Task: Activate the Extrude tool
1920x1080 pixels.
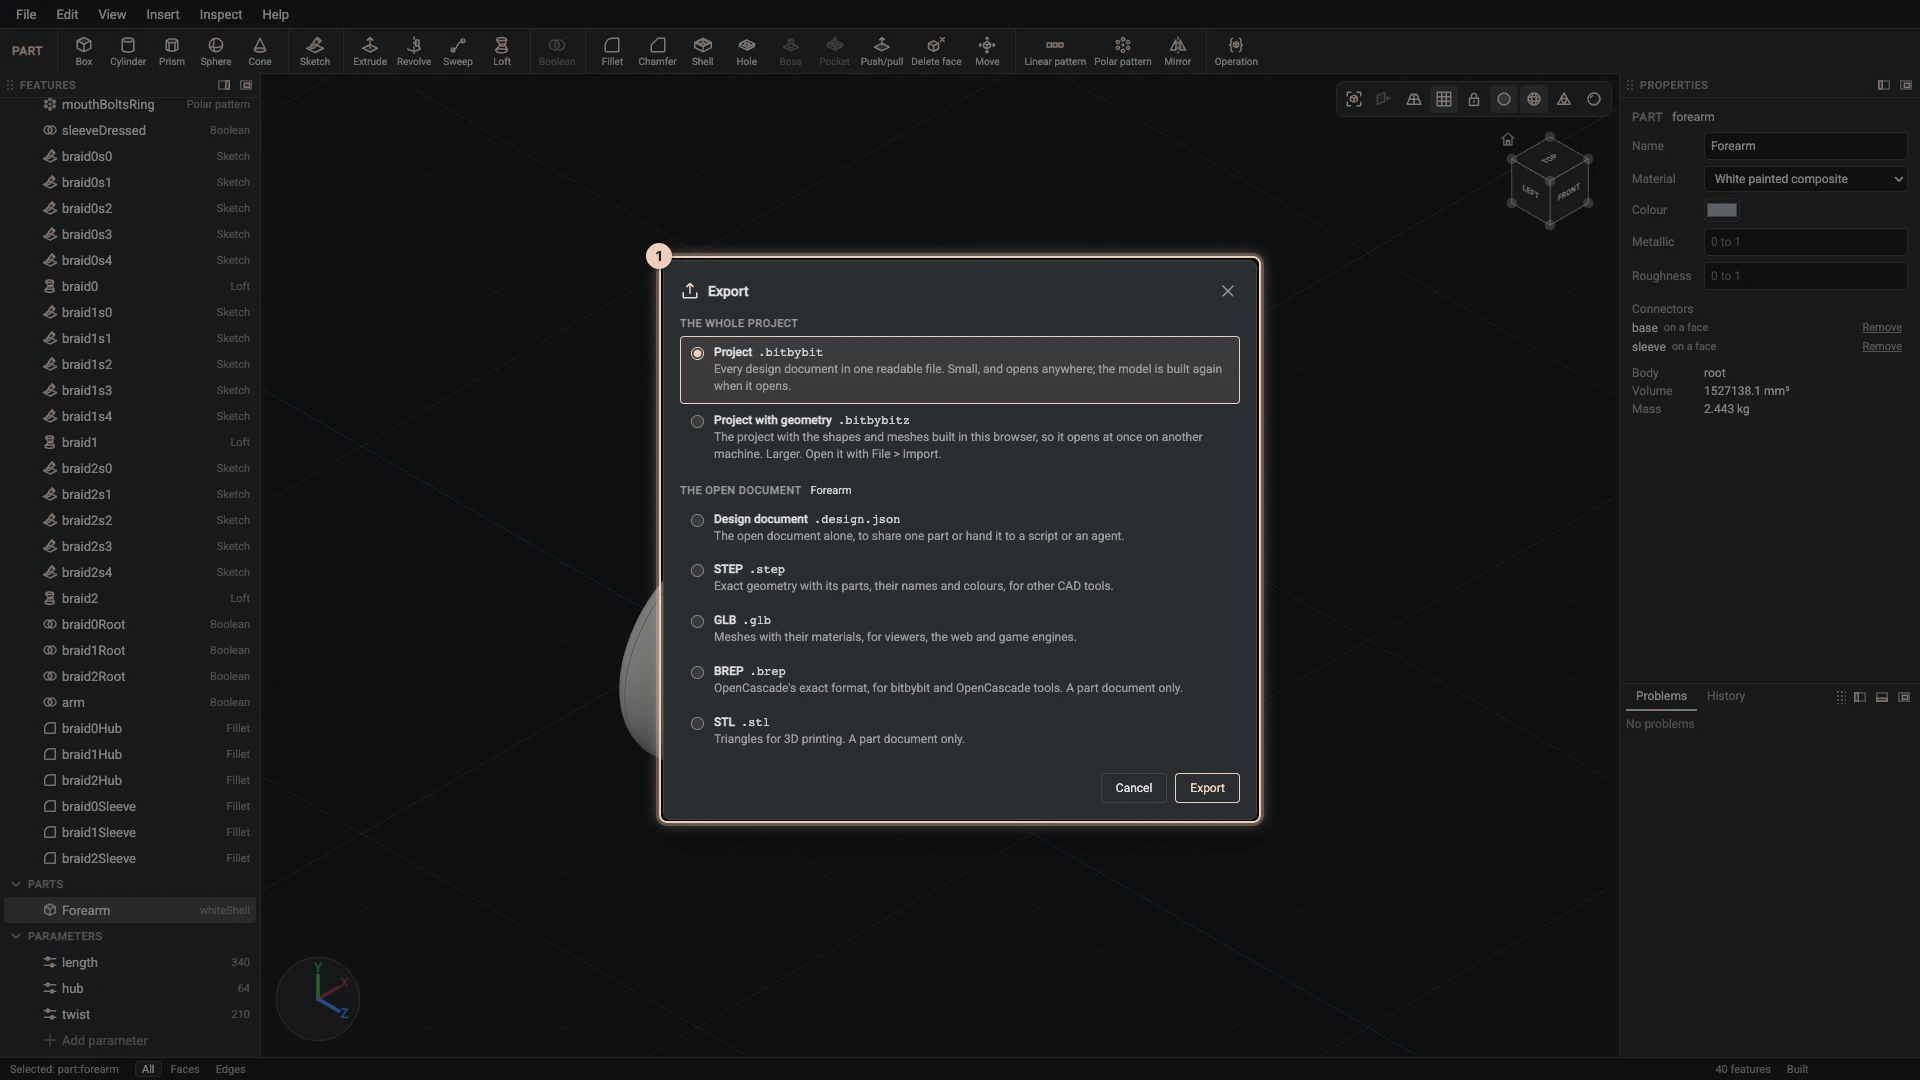Action: pos(370,51)
